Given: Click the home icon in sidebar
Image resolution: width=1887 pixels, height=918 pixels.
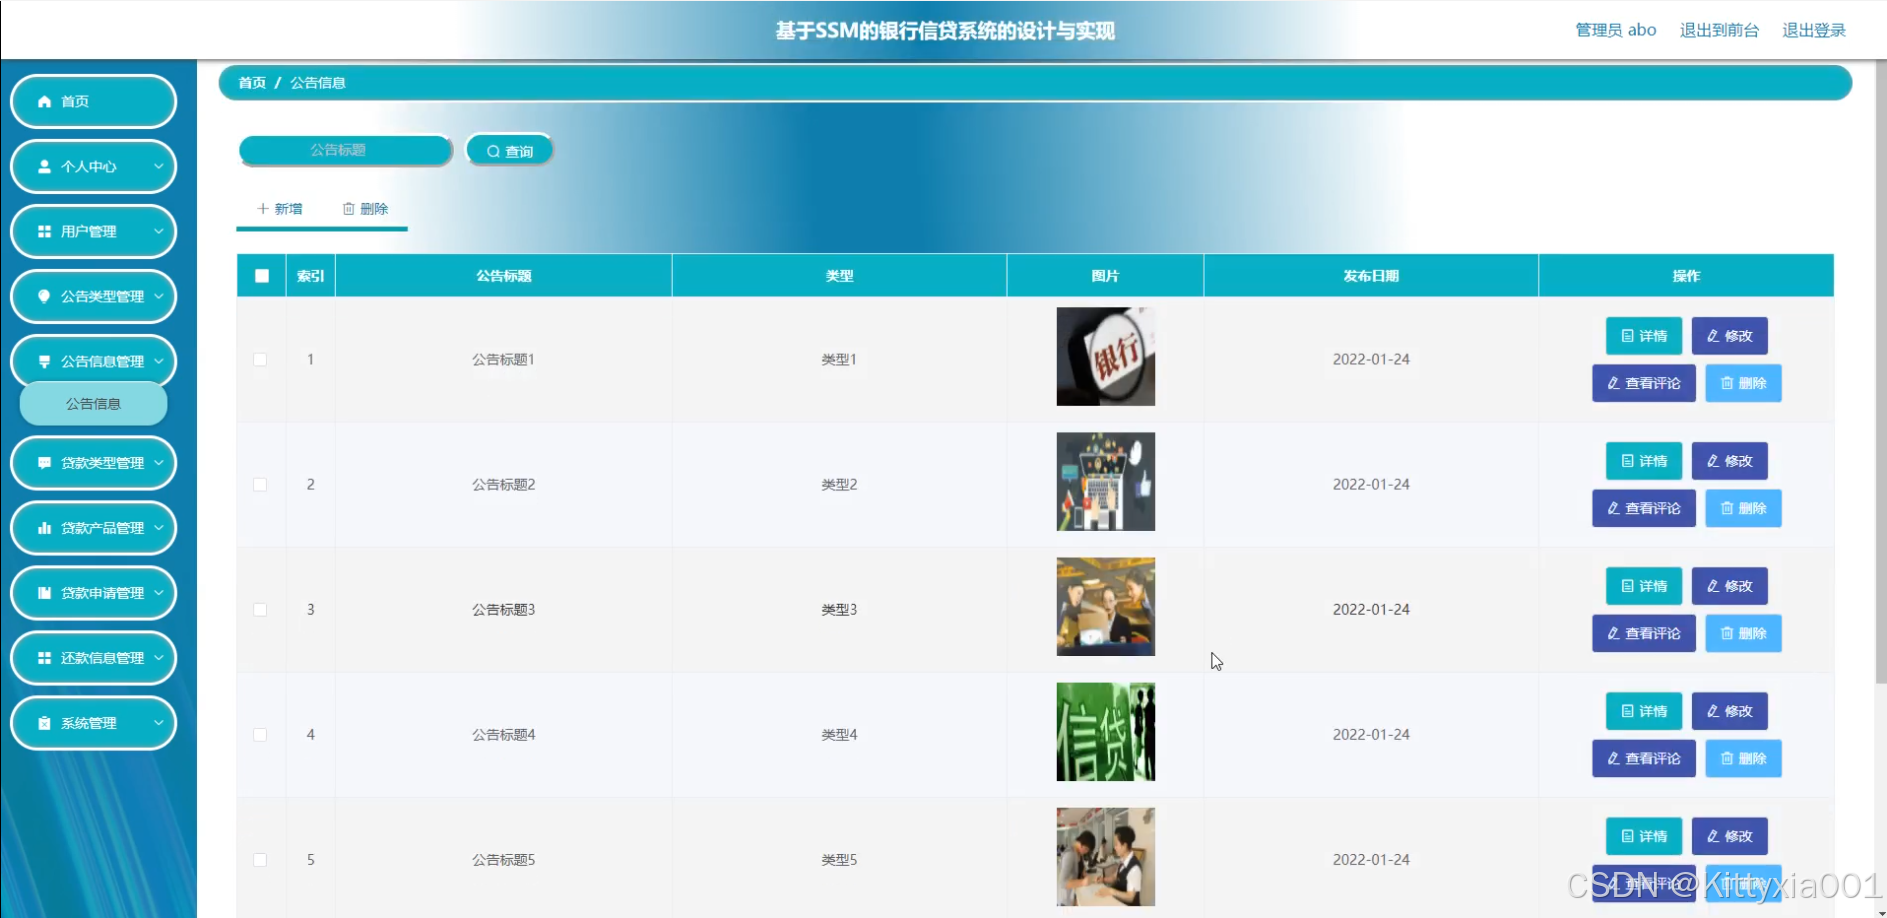Looking at the screenshot, I should pos(44,102).
